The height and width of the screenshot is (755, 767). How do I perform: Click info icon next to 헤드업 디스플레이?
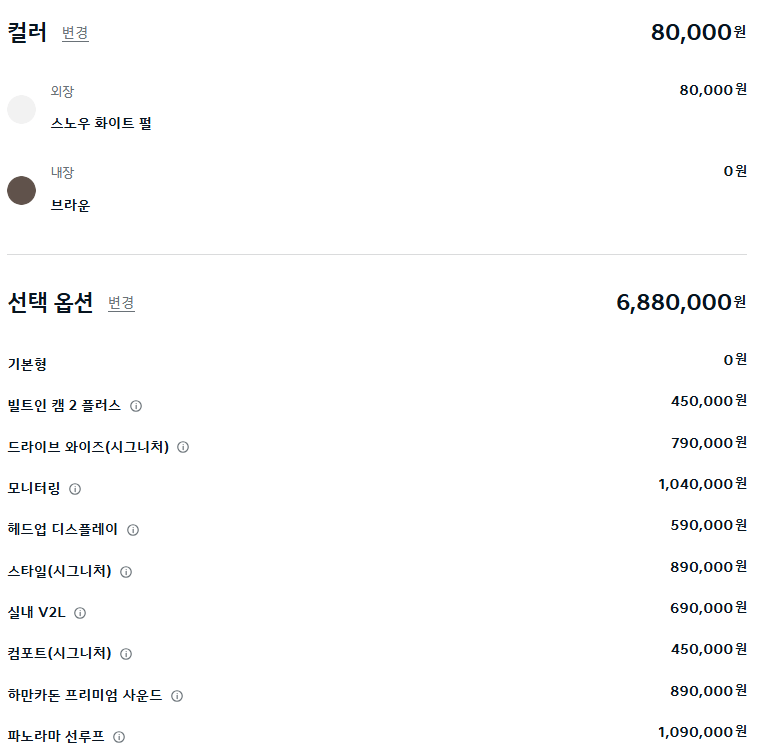pyautogui.click(x=133, y=530)
